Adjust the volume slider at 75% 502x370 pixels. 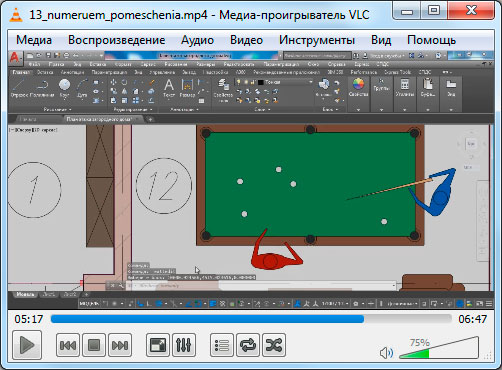click(439, 348)
